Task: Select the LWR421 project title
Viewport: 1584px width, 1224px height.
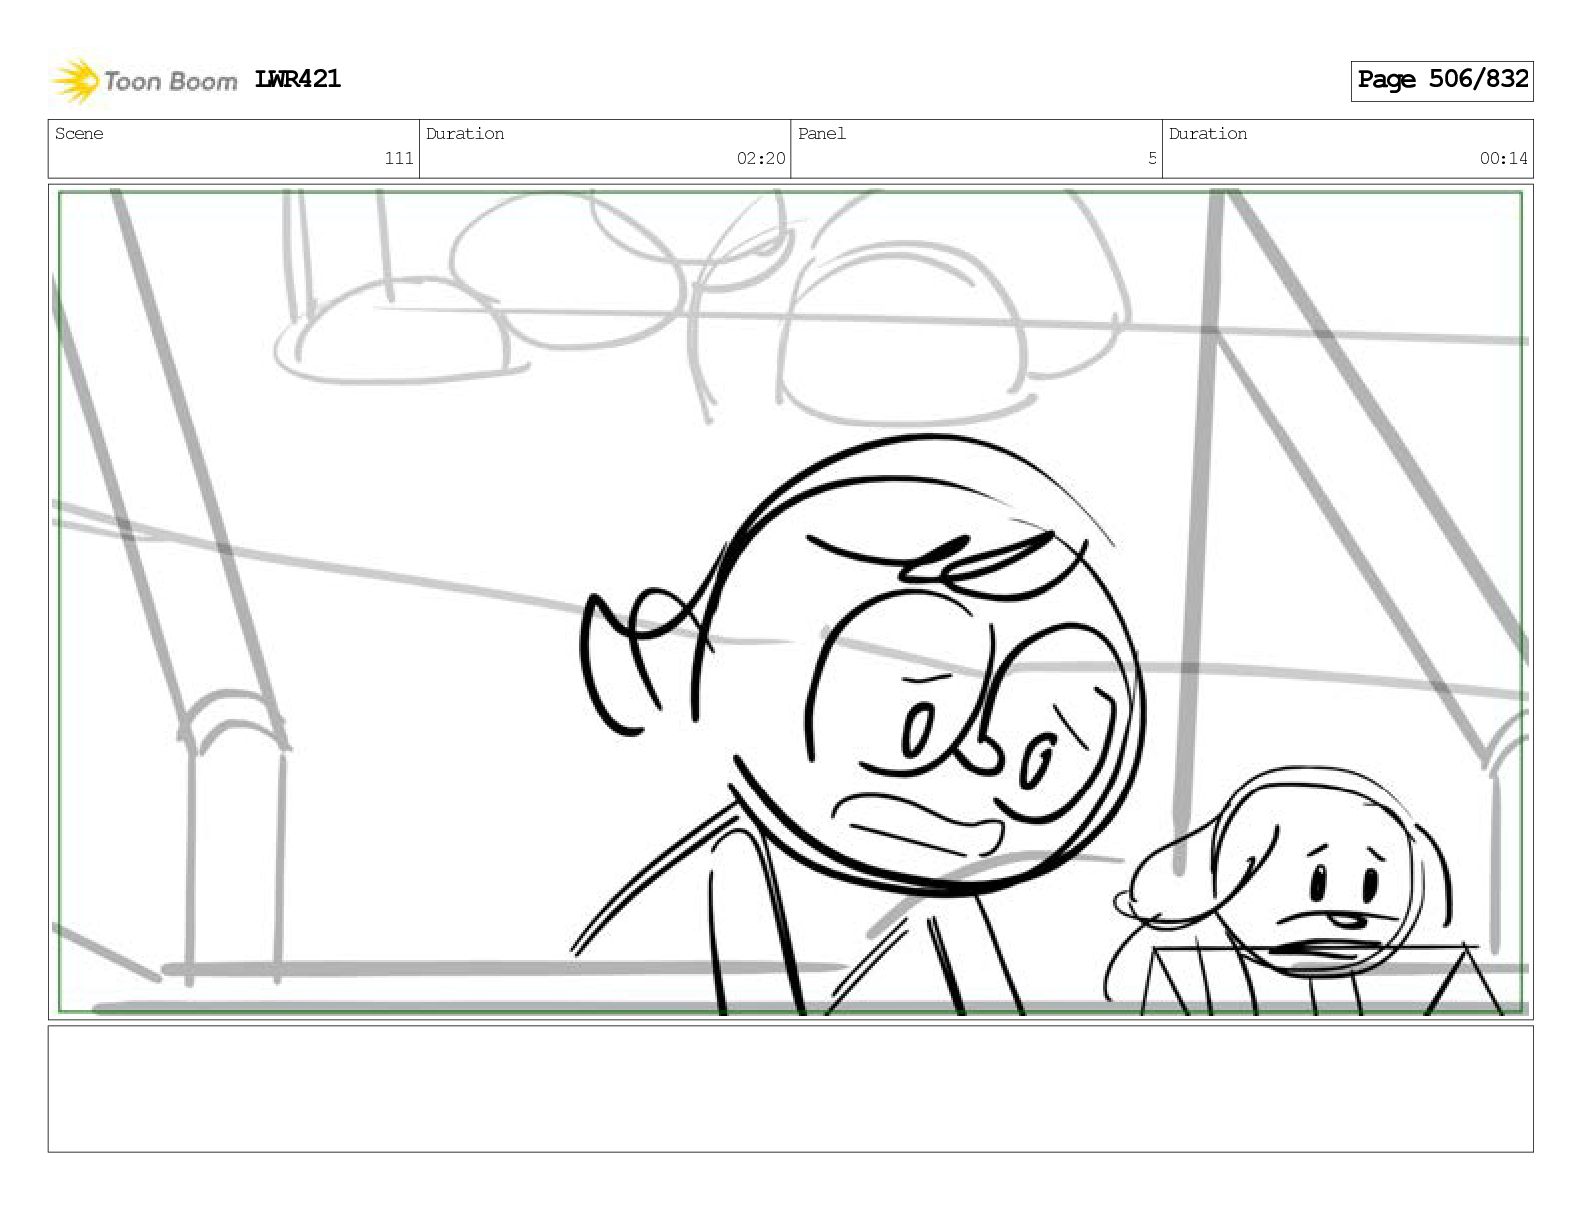Action: coord(298,79)
